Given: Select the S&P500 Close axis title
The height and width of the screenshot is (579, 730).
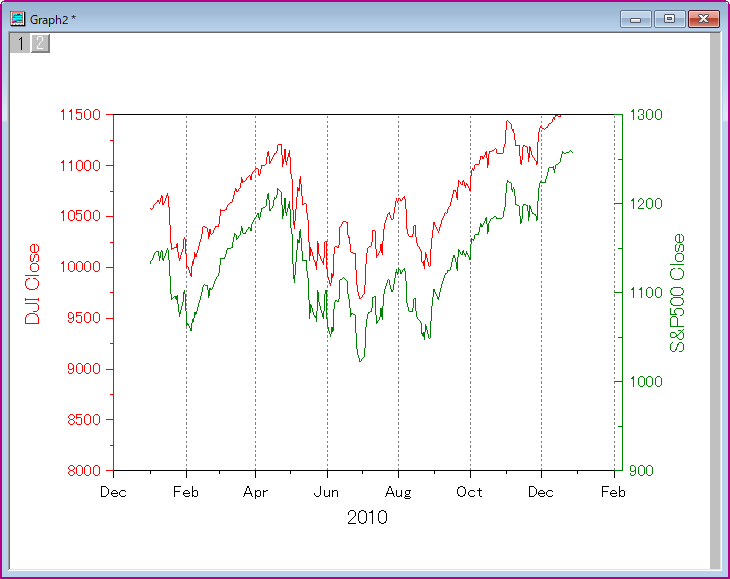Looking at the screenshot, I should point(677,293).
